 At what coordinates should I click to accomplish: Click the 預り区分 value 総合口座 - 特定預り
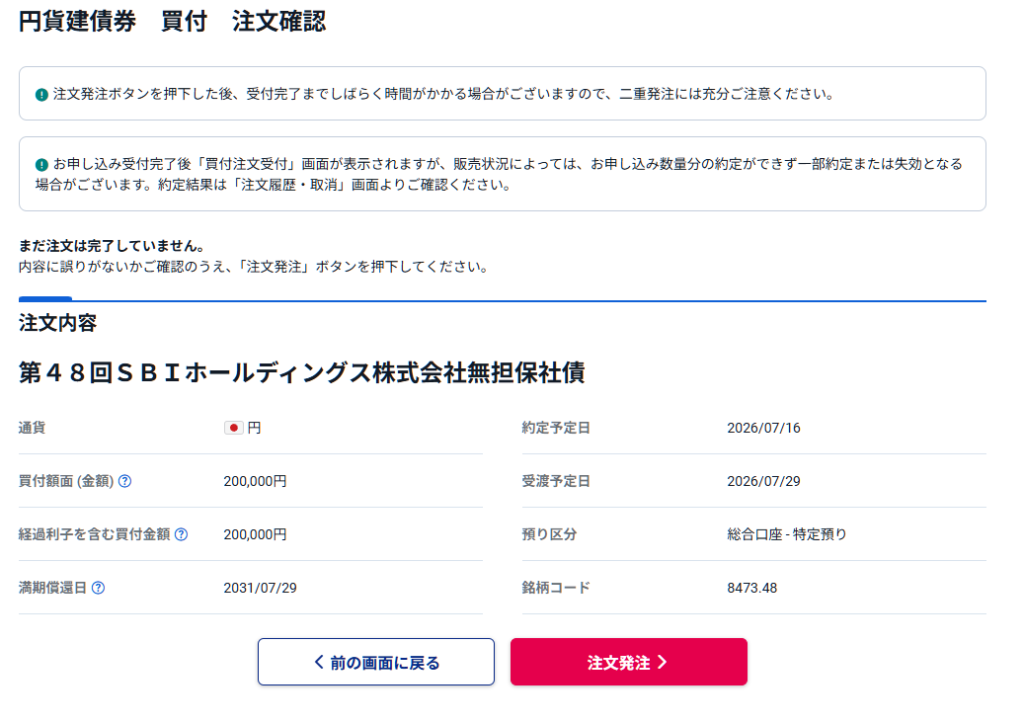coord(786,534)
